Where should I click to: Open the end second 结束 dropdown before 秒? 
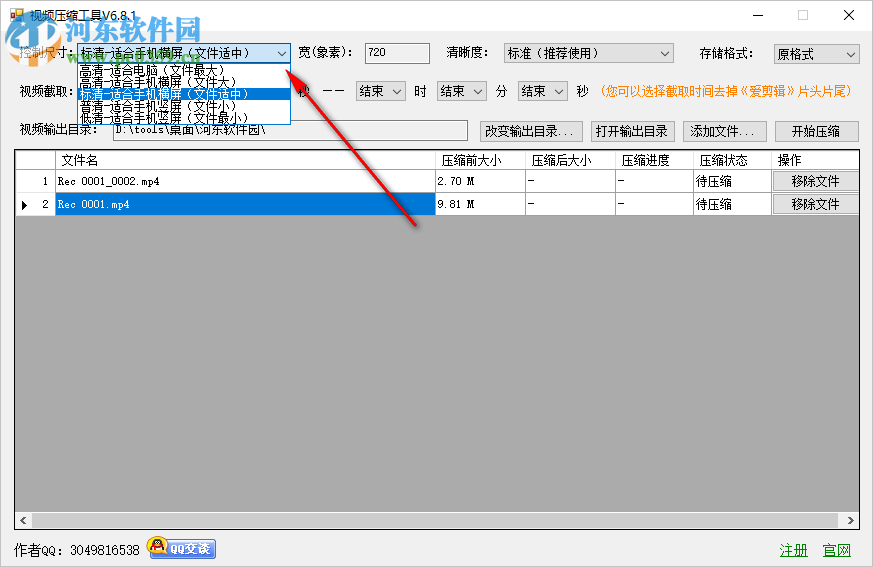(543, 91)
